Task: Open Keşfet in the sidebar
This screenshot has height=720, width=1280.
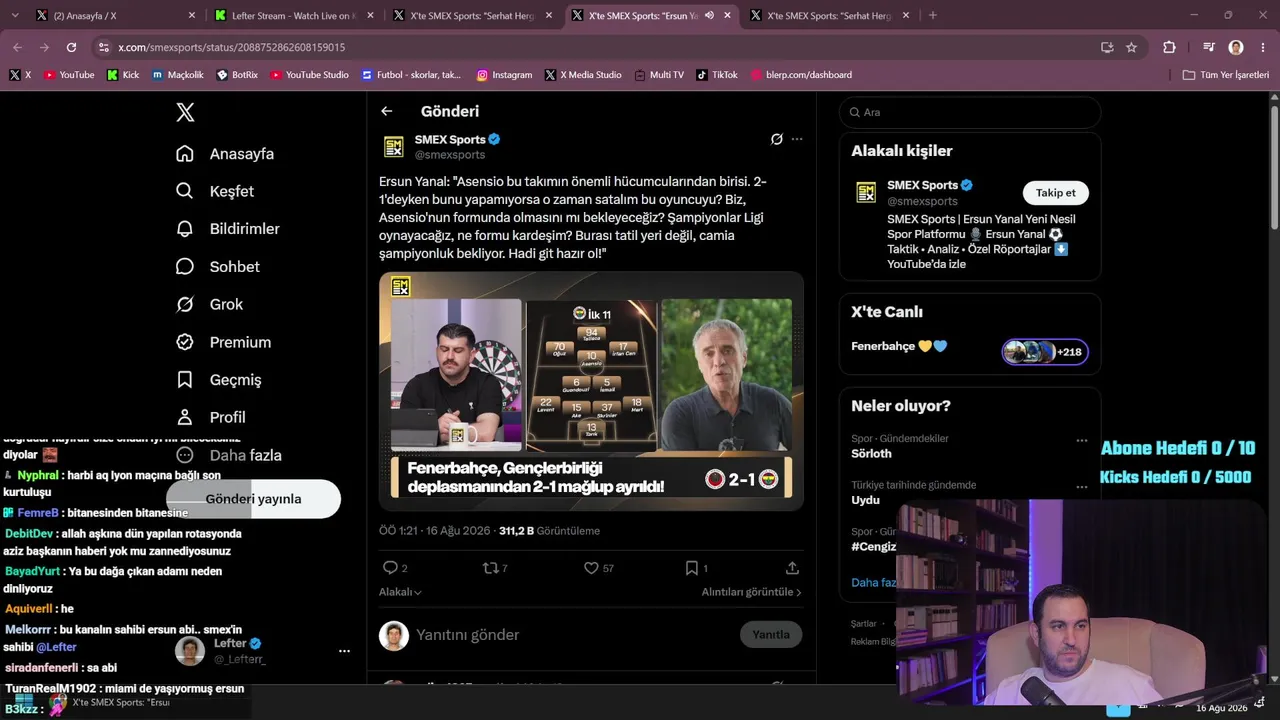Action: tap(215, 191)
